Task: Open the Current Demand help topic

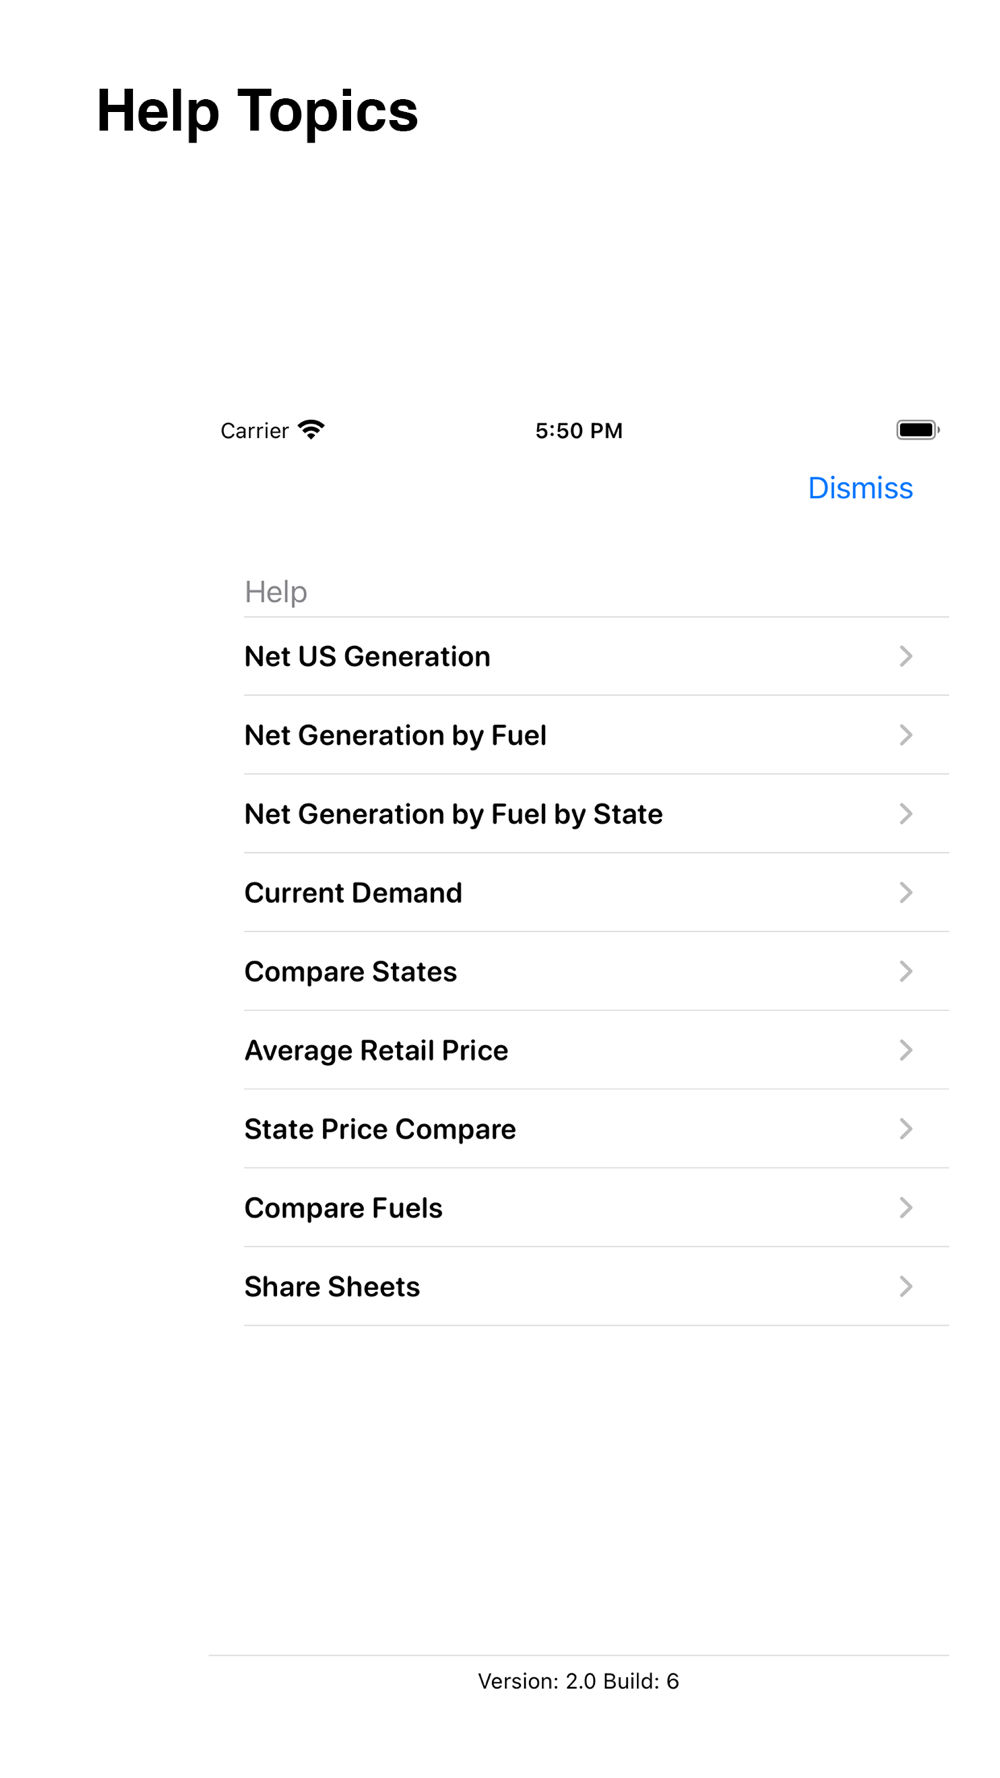Action: point(354,893)
